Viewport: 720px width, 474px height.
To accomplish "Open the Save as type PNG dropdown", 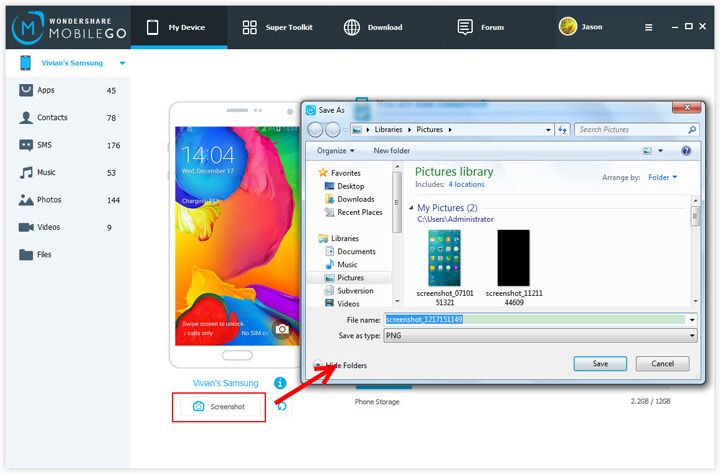I will coord(540,336).
